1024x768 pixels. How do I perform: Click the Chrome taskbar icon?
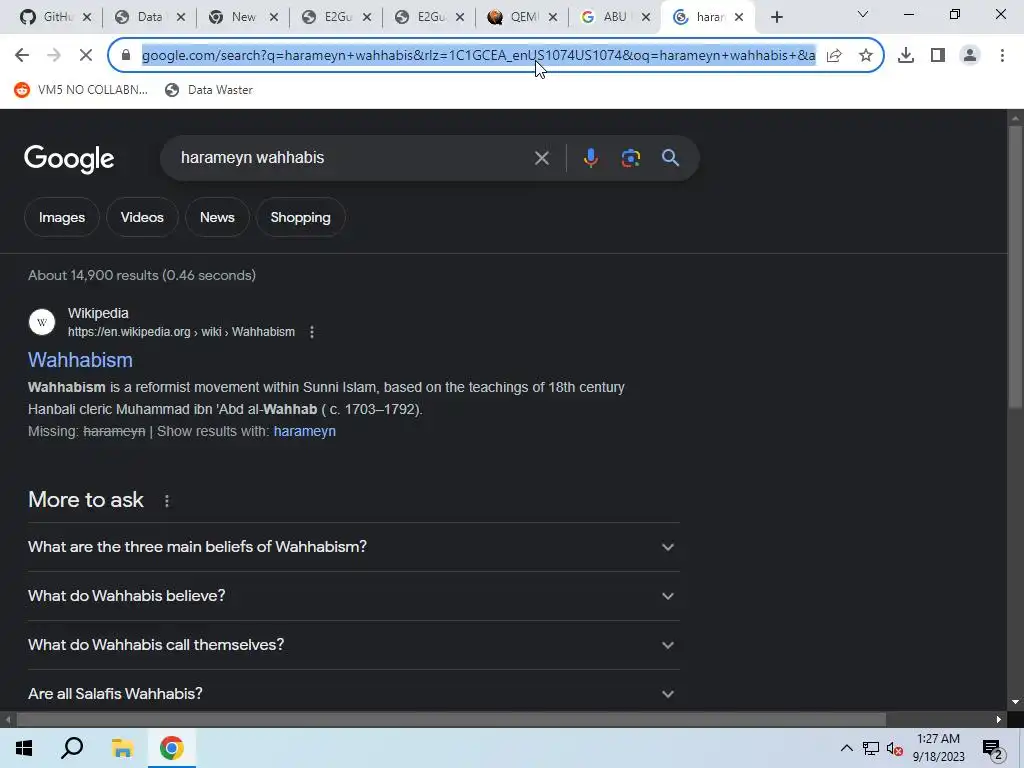pyautogui.click(x=172, y=748)
